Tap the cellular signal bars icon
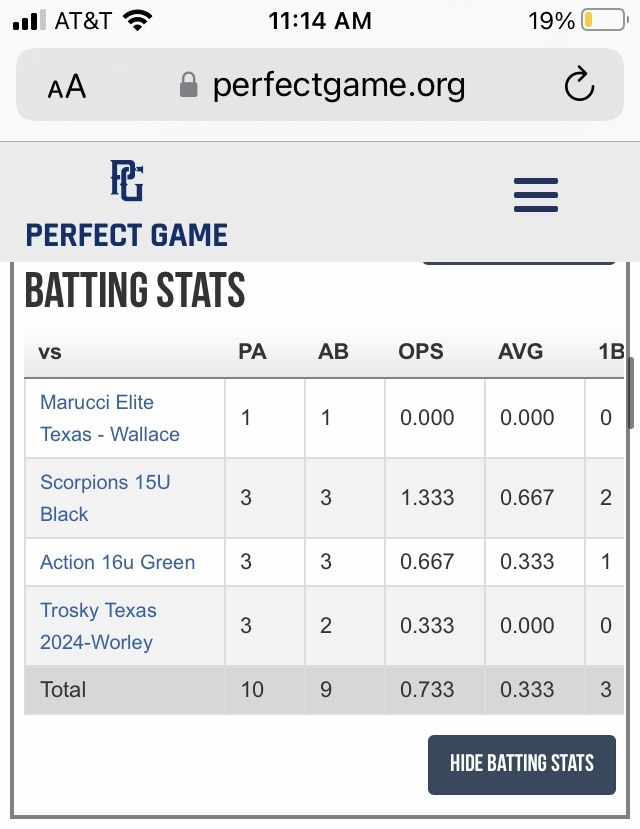Viewport: 640px width, 829px height. [x=29, y=21]
